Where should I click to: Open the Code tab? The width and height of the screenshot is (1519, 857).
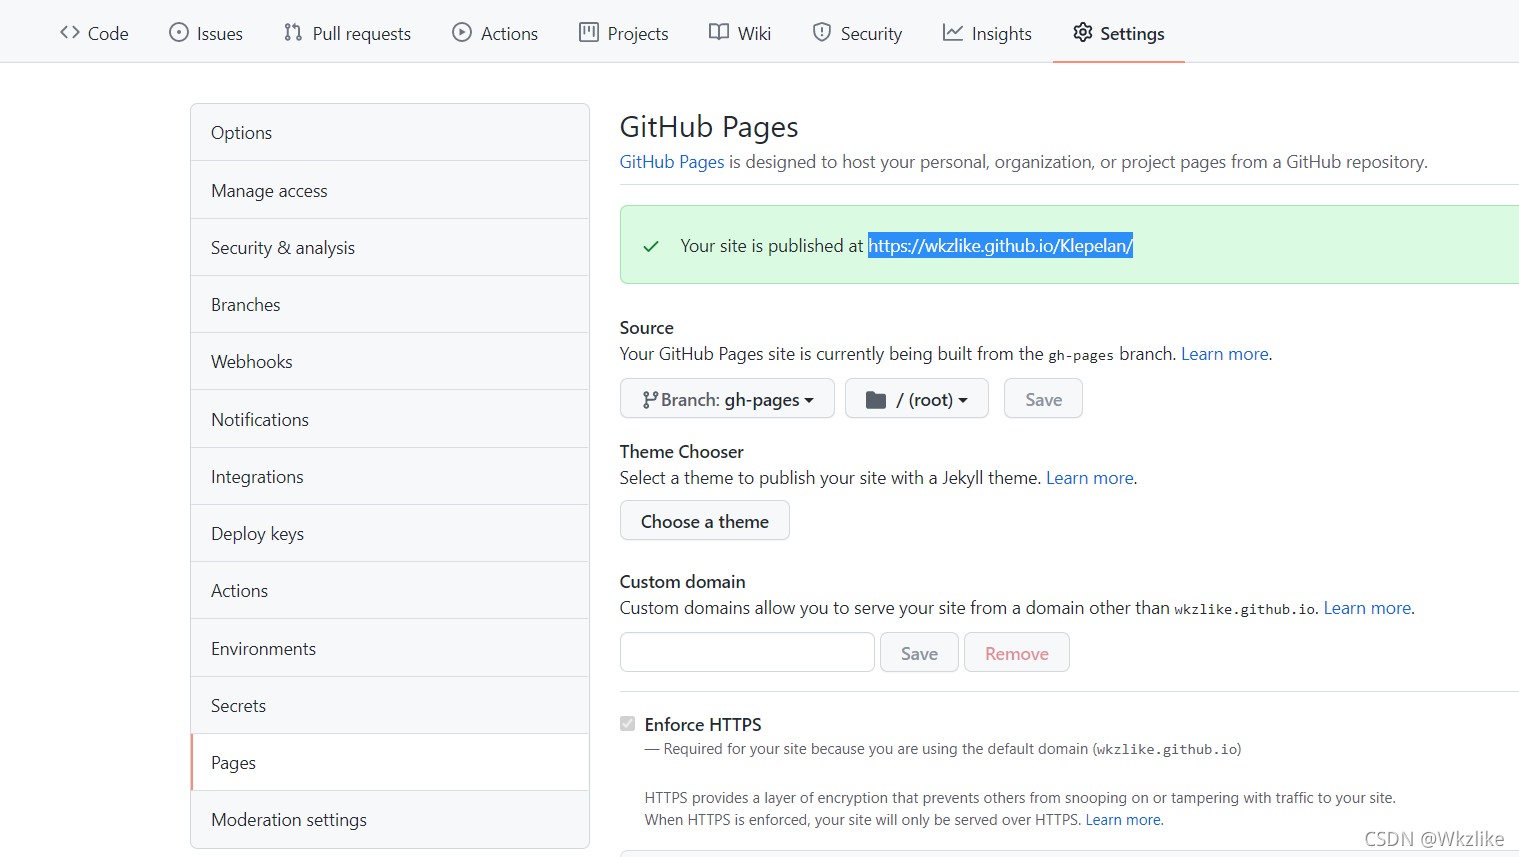(94, 33)
